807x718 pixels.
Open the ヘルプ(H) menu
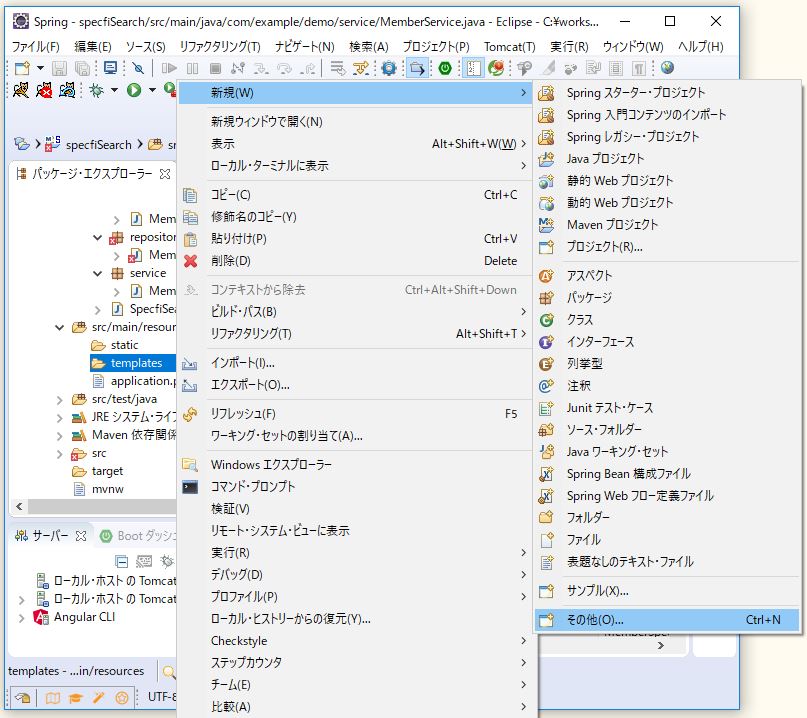tap(700, 46)
